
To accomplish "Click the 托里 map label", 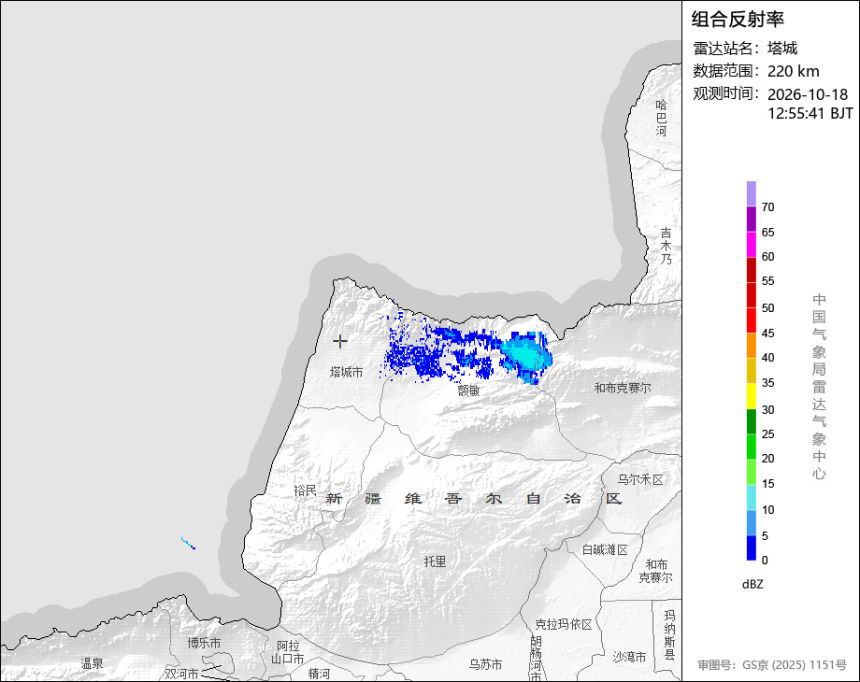I will tap(435, 561).
